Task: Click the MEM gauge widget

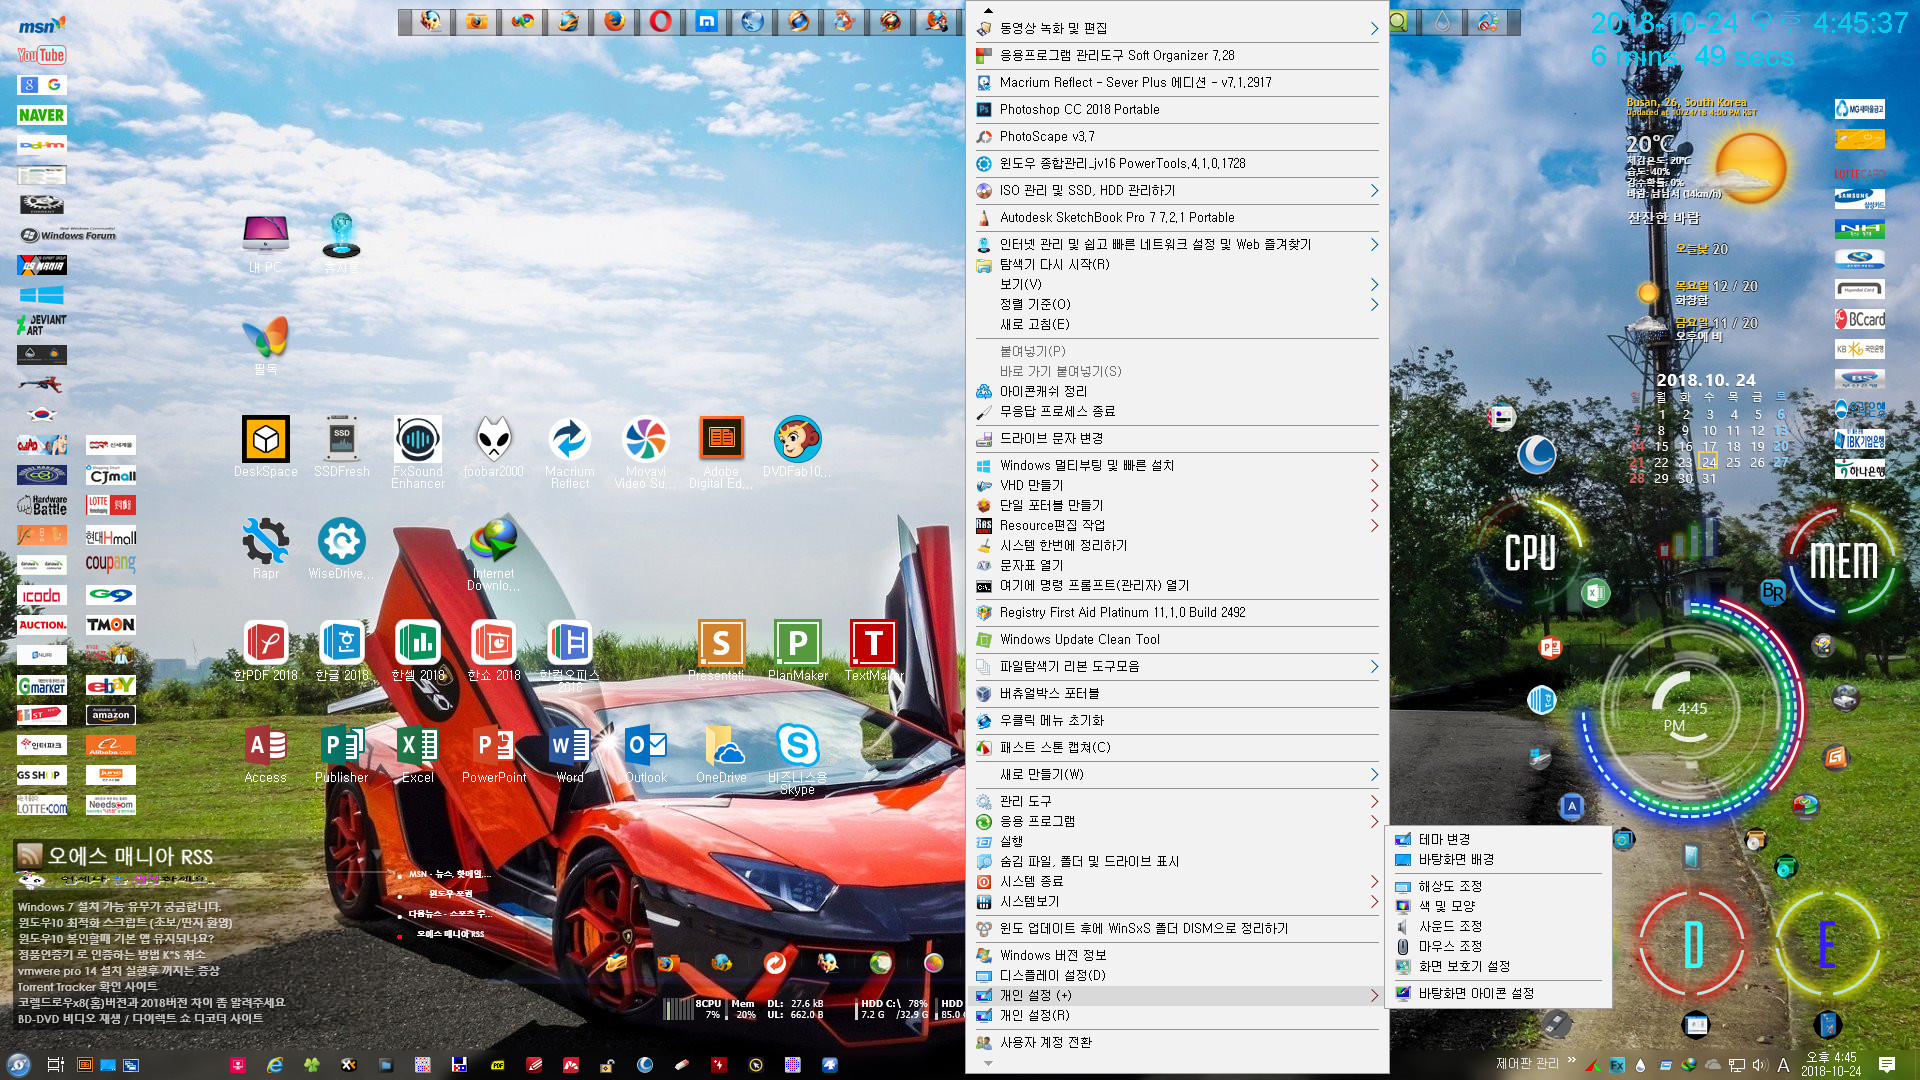Action: pyautogui.click(x=1843, y=560)
